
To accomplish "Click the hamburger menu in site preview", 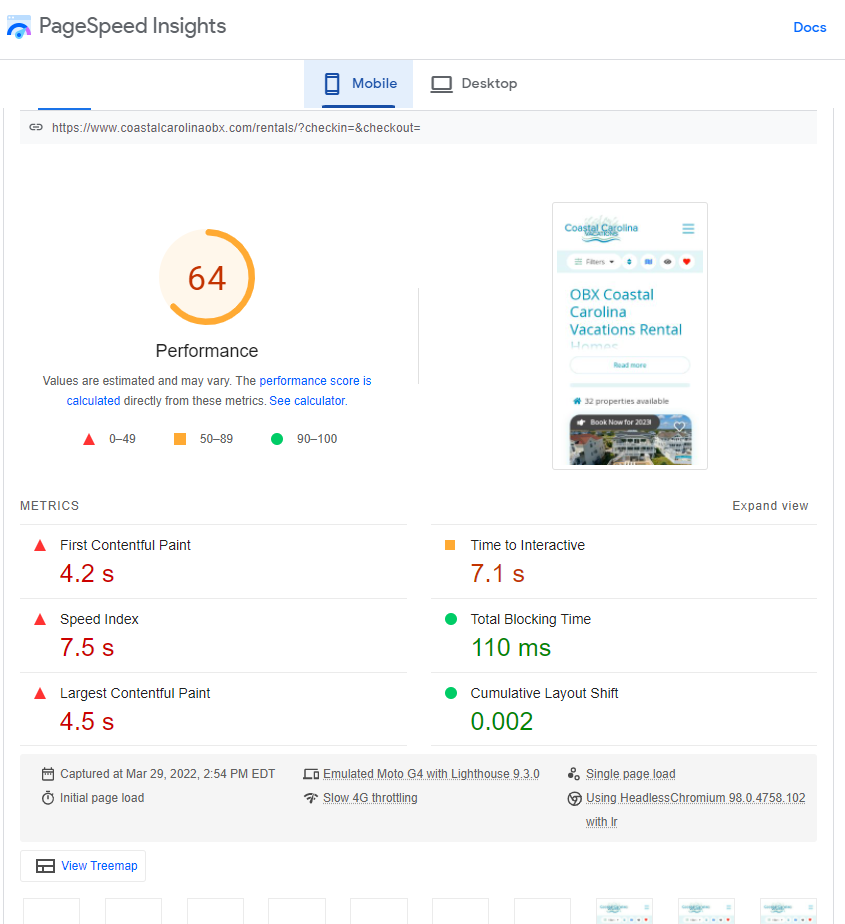I will 688,229.
